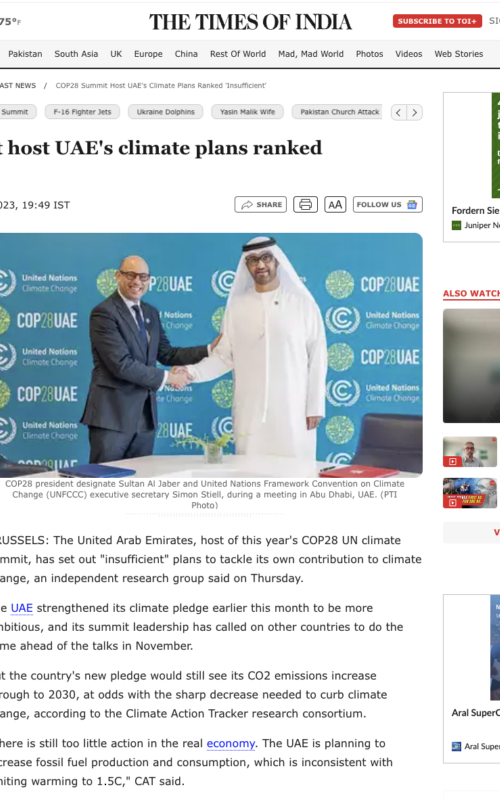This screenshot has height=800, width=500.
Task: Open the AA font size control
Action: click(x=335, y=205)
